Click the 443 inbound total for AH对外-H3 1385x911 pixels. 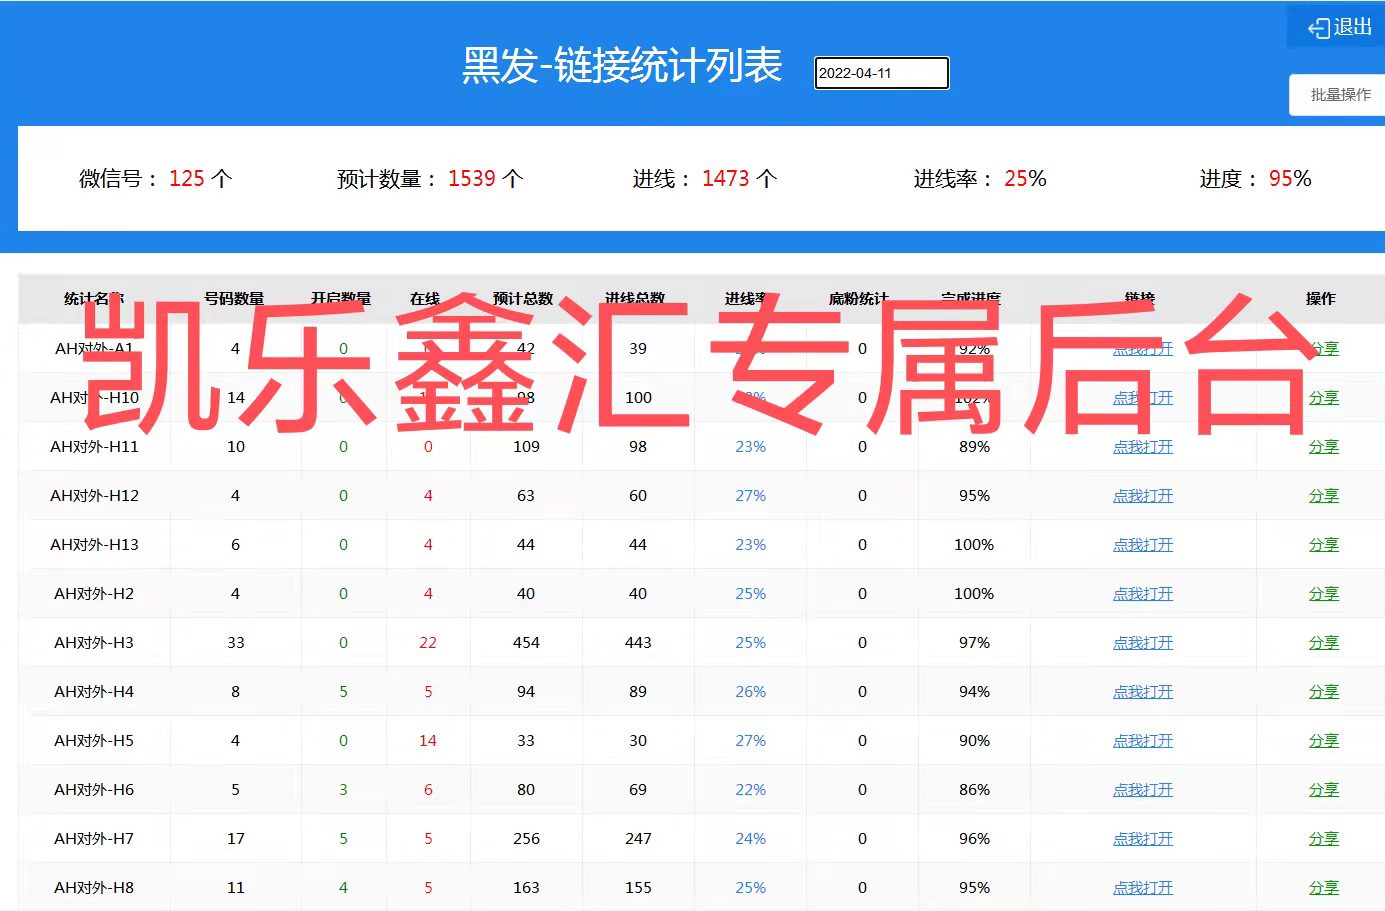pos(638,643)
